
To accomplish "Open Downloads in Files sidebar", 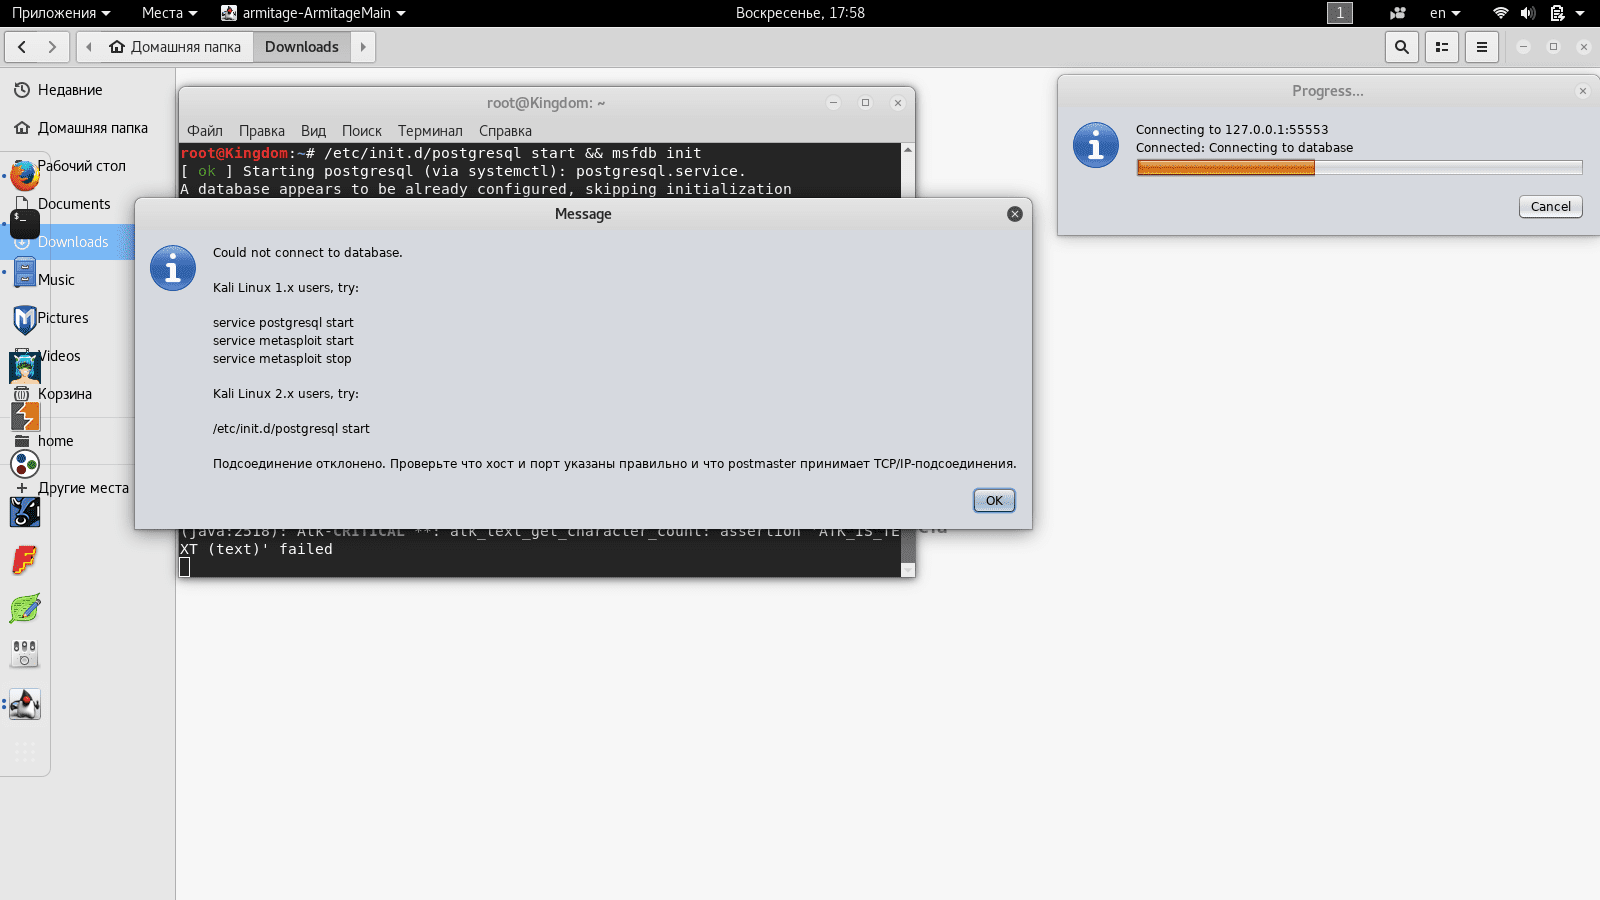I will [x=73, y=242].
